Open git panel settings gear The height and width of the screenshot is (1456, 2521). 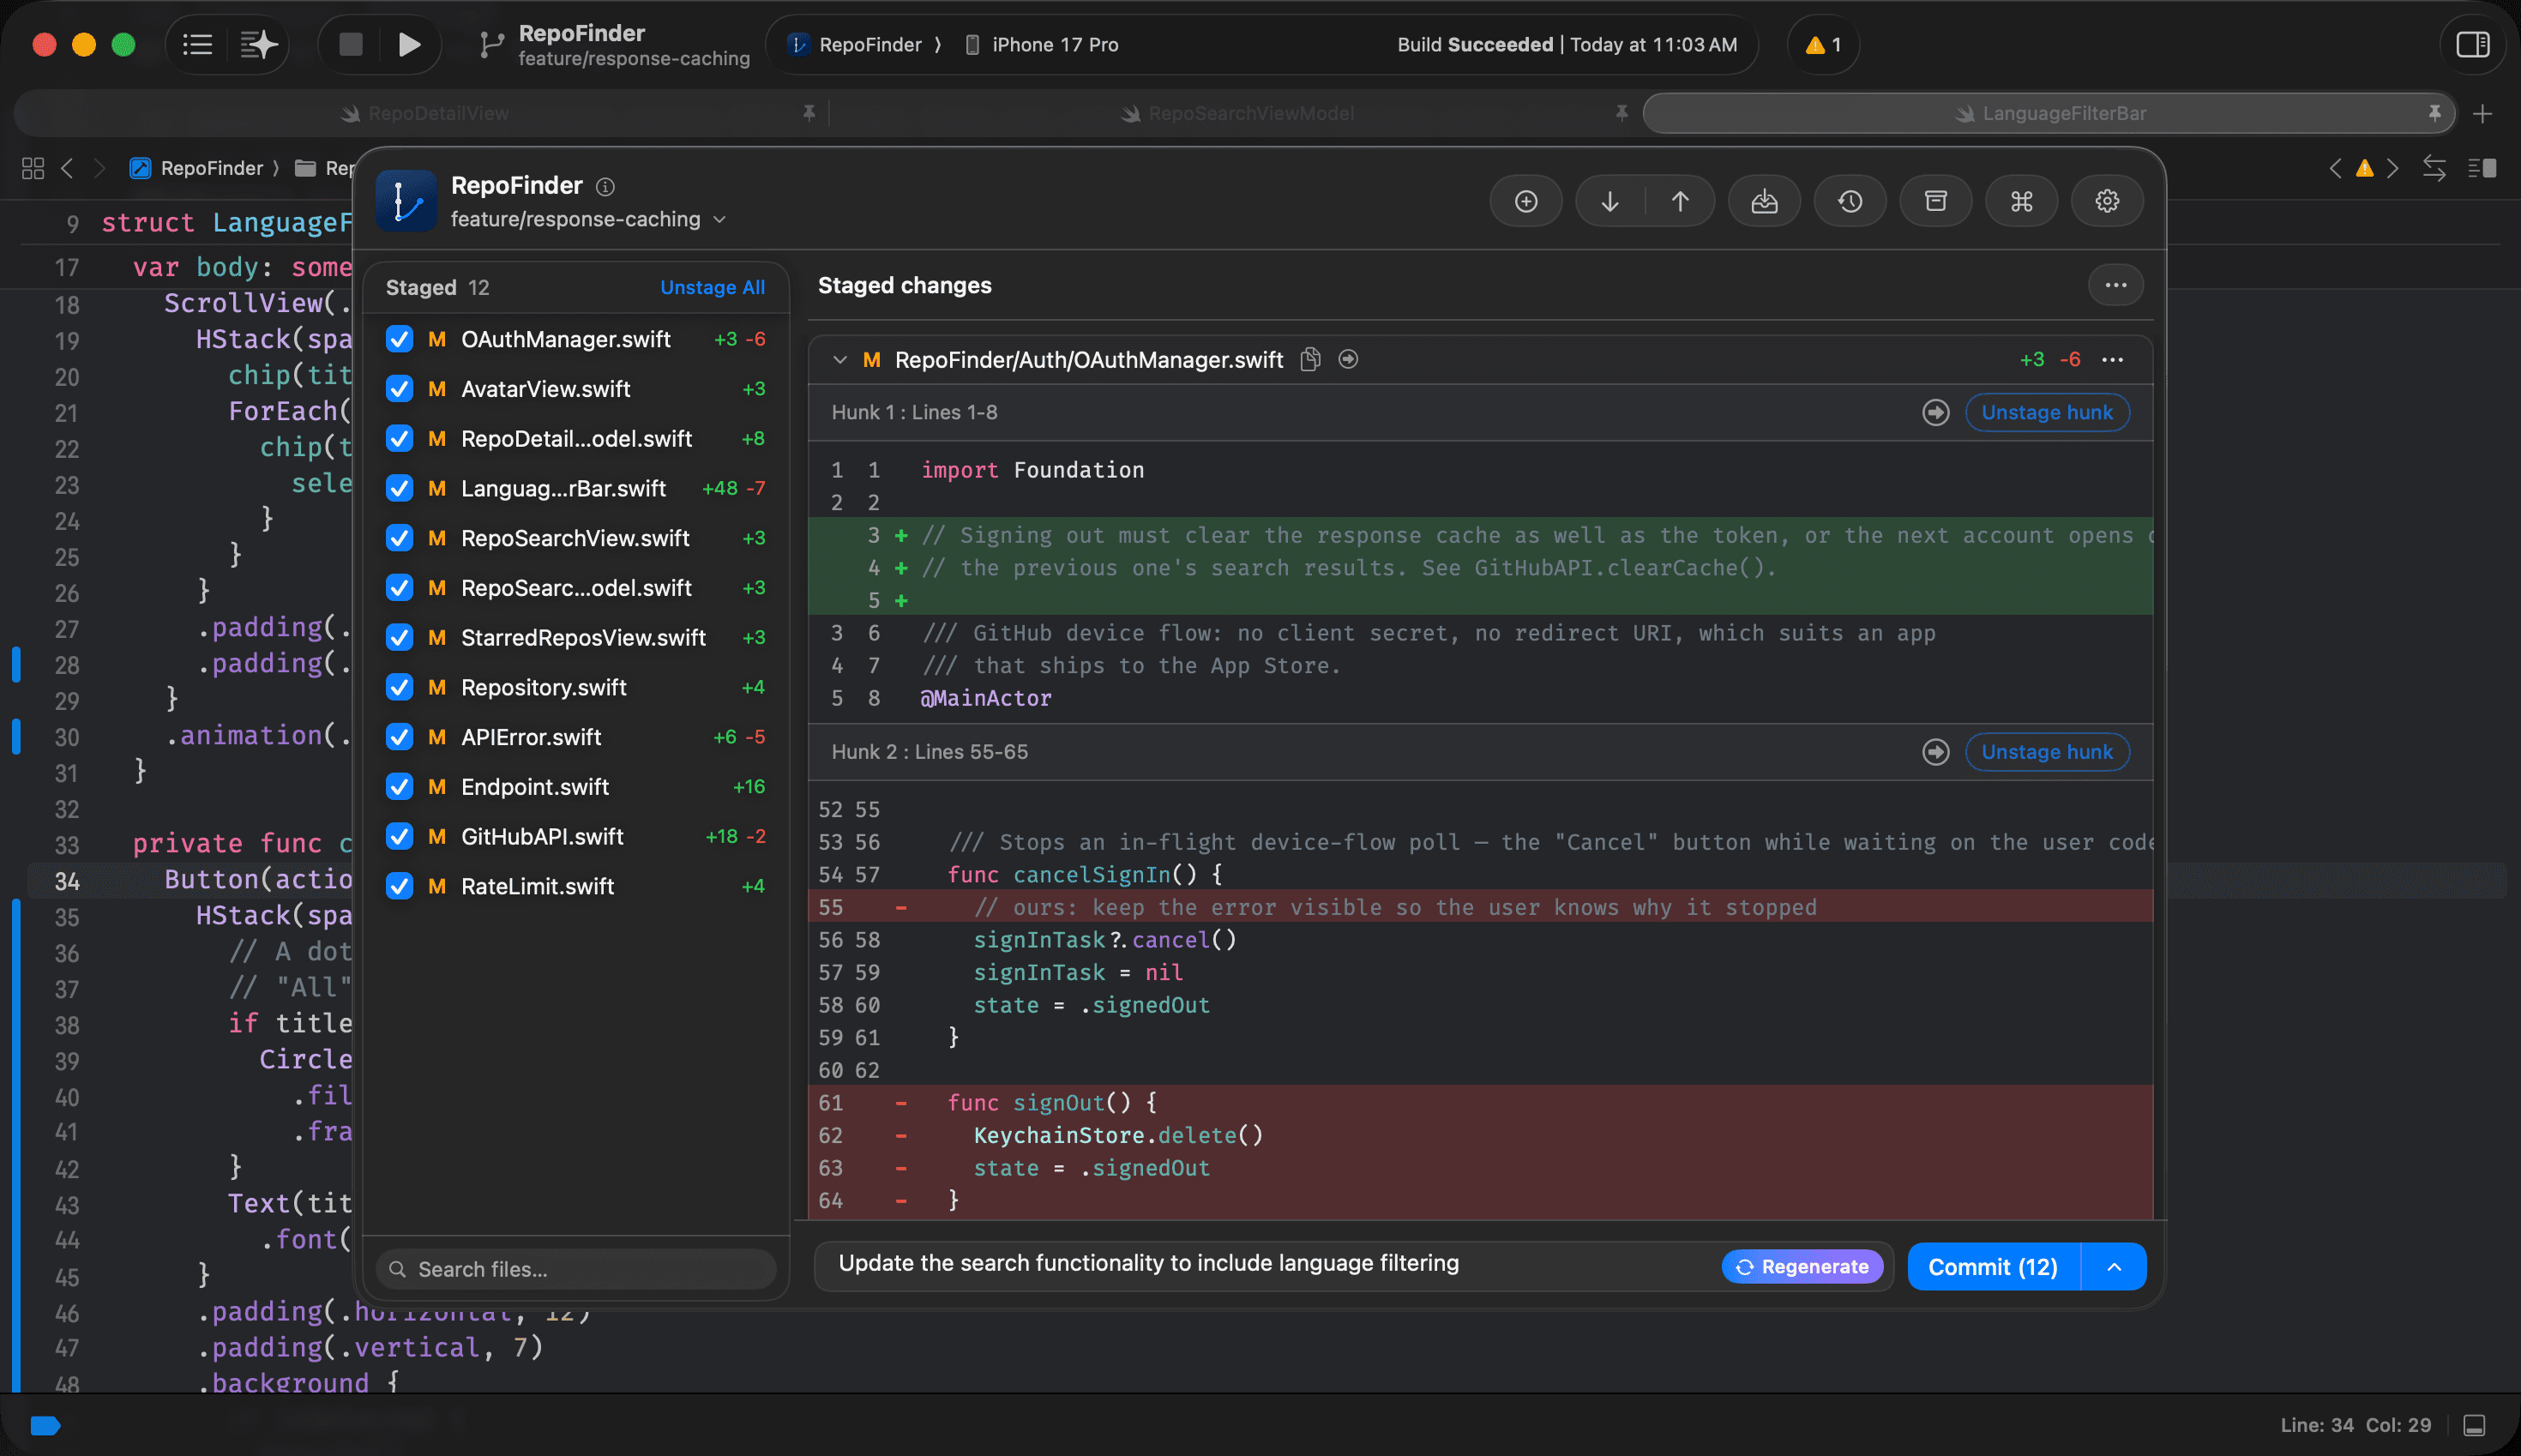point(2107,201)
